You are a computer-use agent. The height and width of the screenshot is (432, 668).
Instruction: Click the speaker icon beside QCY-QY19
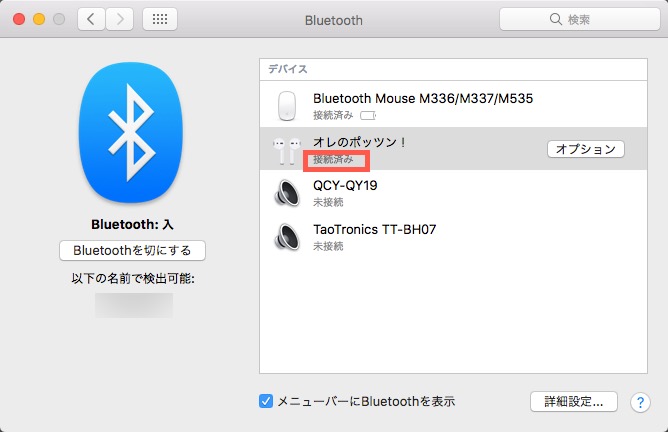[x=287, y=193]
